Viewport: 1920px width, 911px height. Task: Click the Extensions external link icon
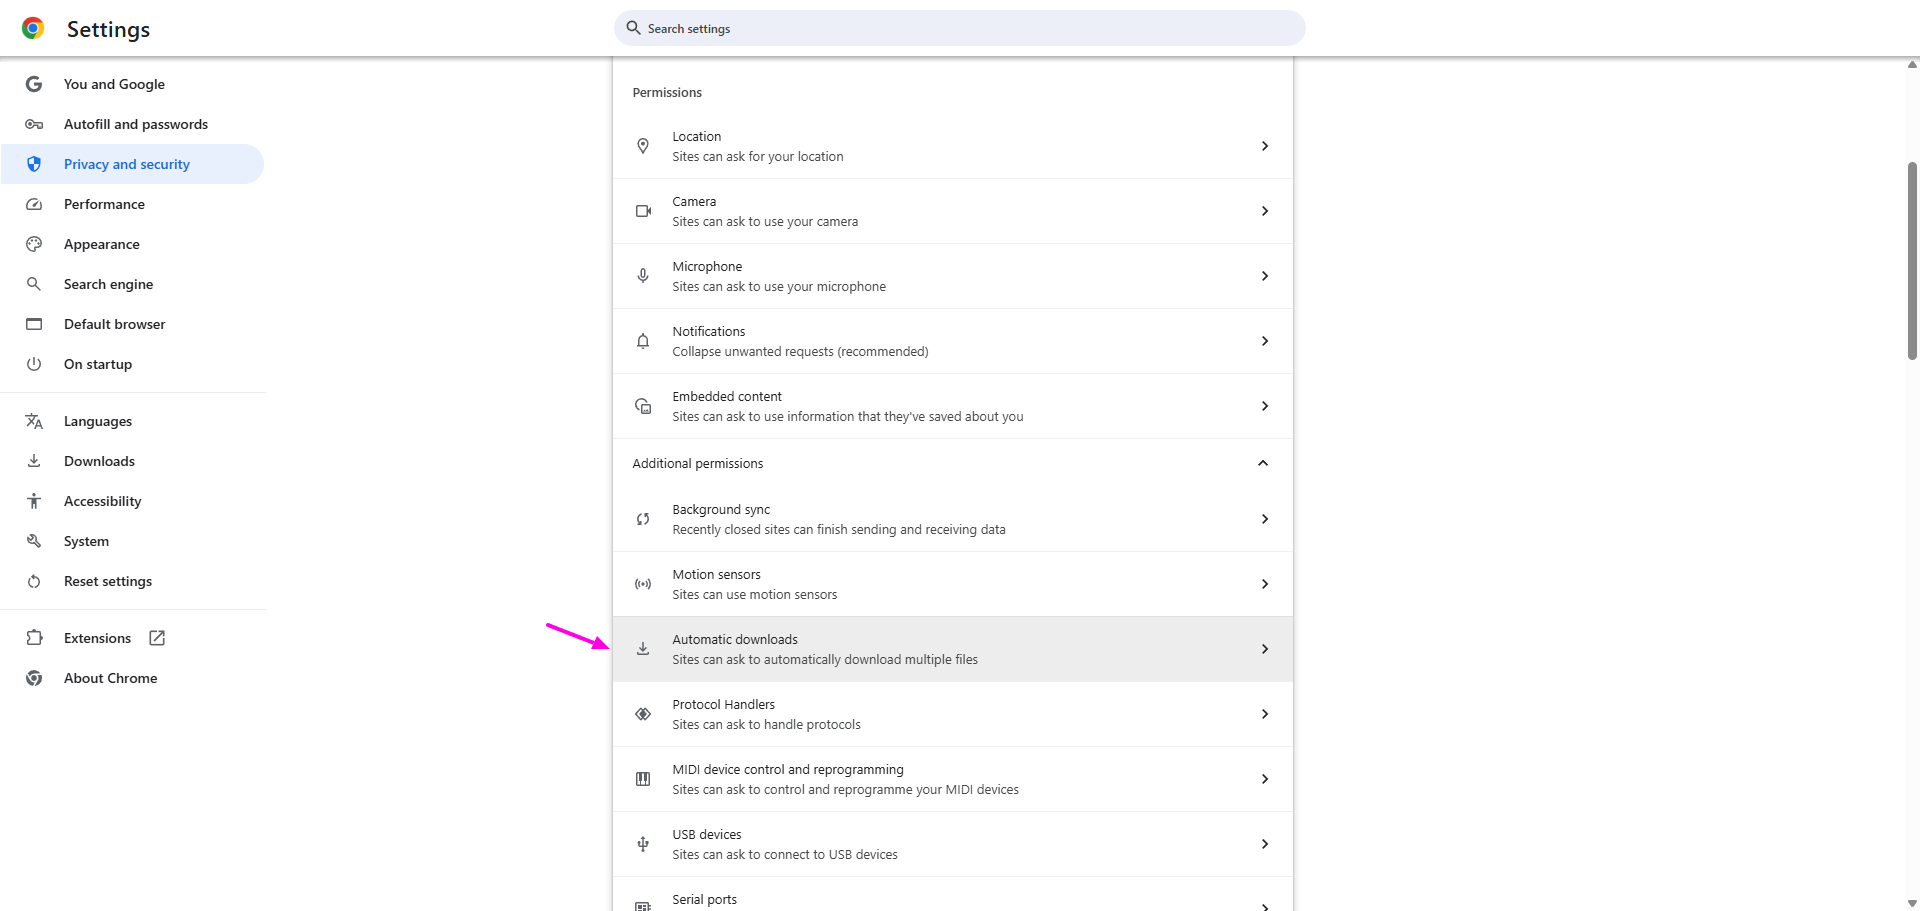click(157, 638)
